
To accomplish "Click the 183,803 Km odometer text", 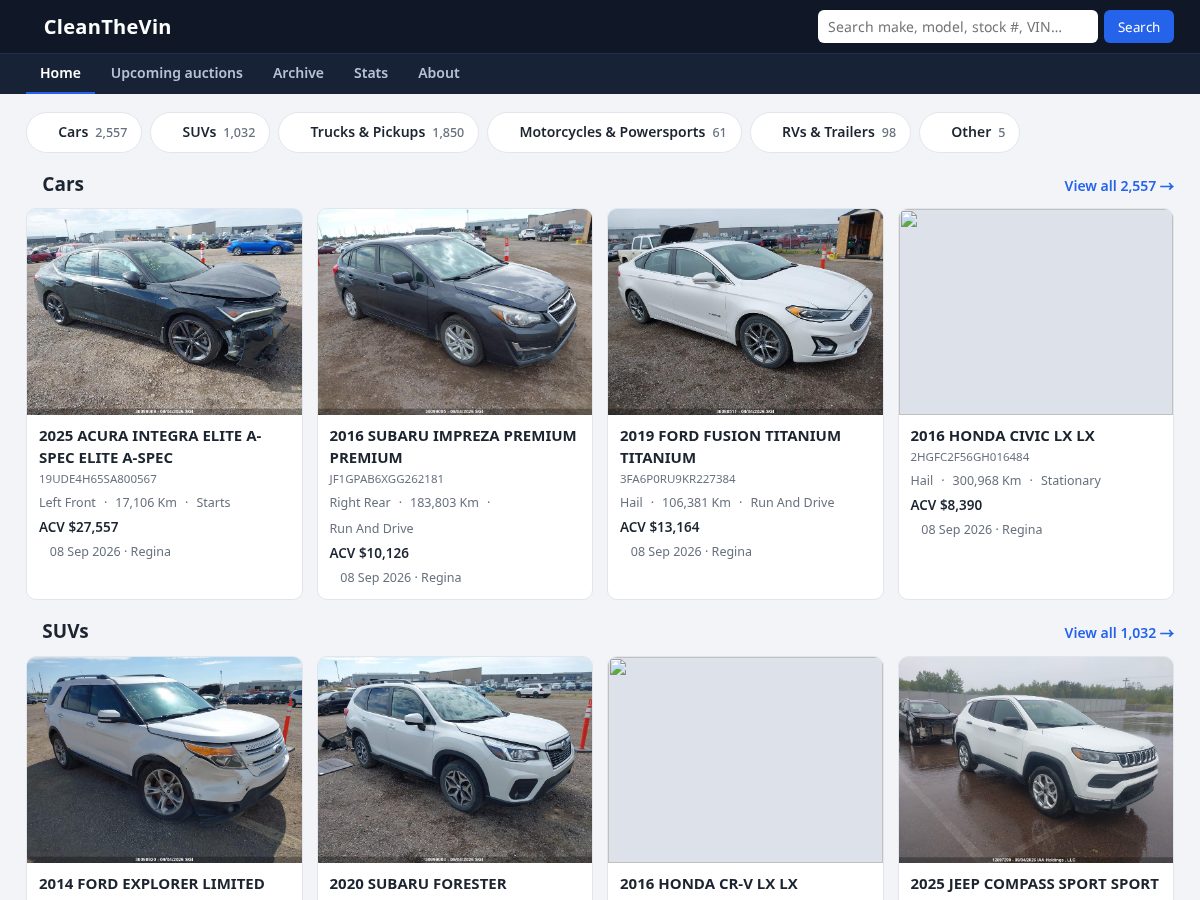I will (x=444, y=503).
